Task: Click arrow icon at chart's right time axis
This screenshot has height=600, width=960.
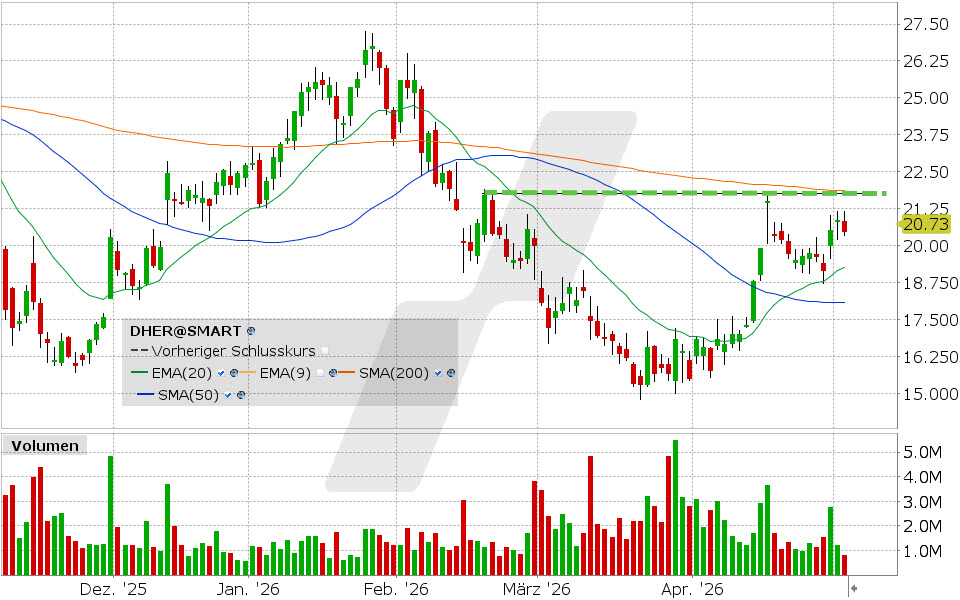Action: pyautogui.click(x=853, y=589)
